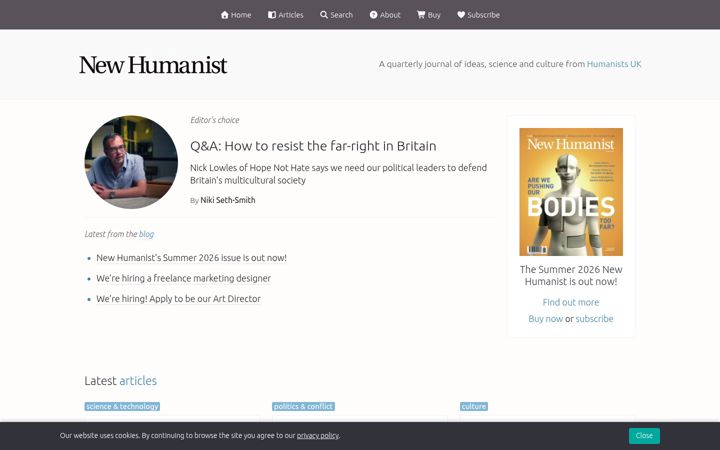Open the articles link in Latest heading
The width and height of the screenshot is (720, 450).
coord(138,381)
